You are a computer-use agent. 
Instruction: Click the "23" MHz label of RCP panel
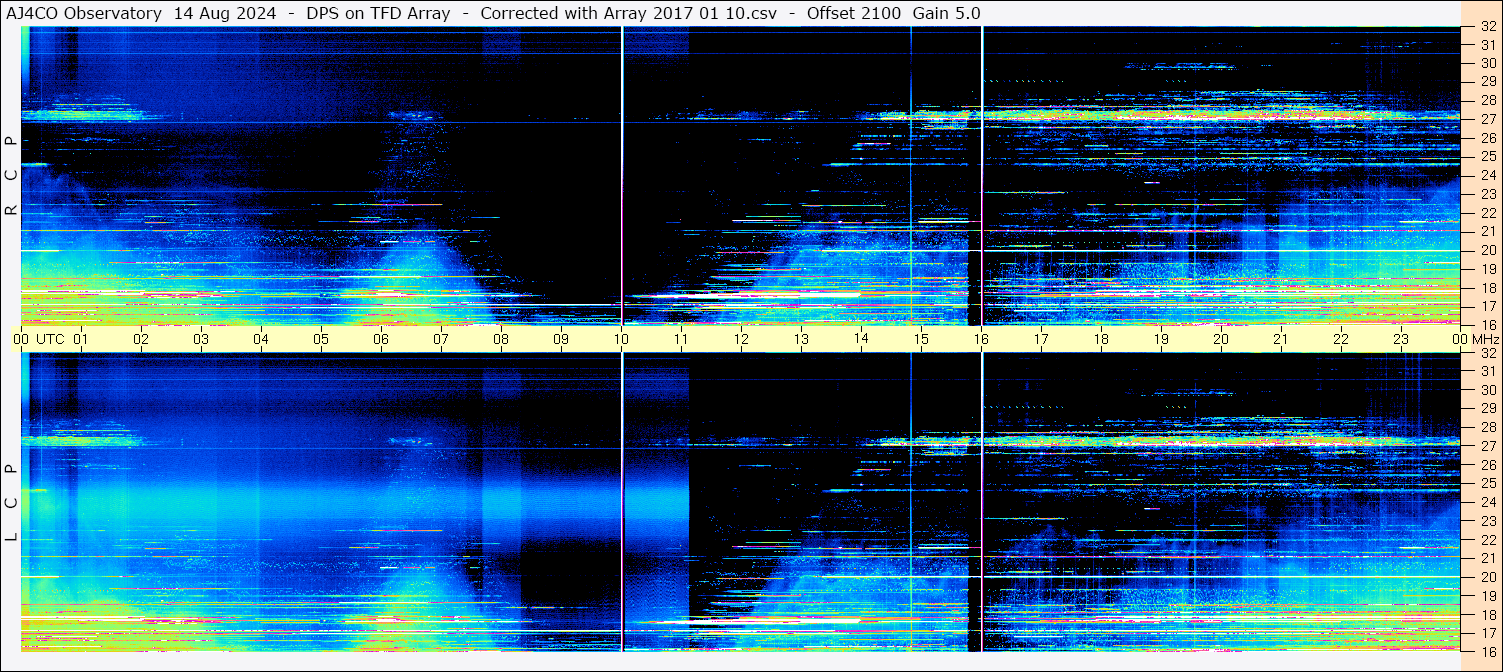1488,194
